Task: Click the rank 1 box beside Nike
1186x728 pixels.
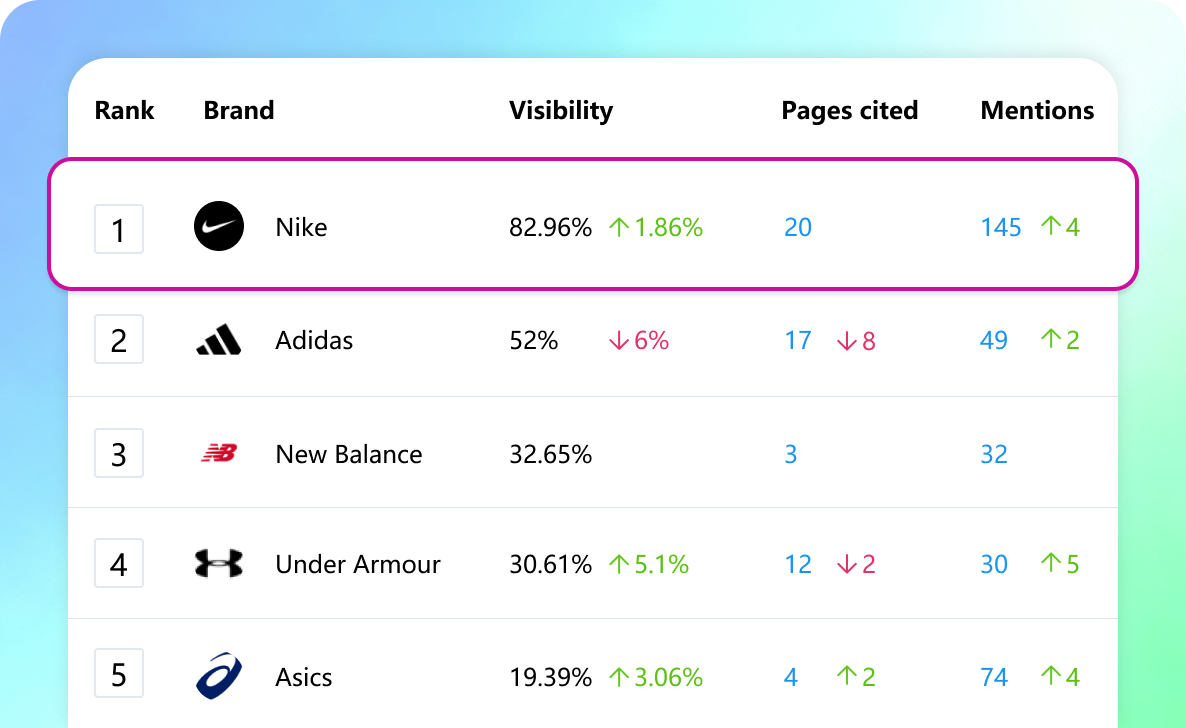Action: (x=119, y=229)
